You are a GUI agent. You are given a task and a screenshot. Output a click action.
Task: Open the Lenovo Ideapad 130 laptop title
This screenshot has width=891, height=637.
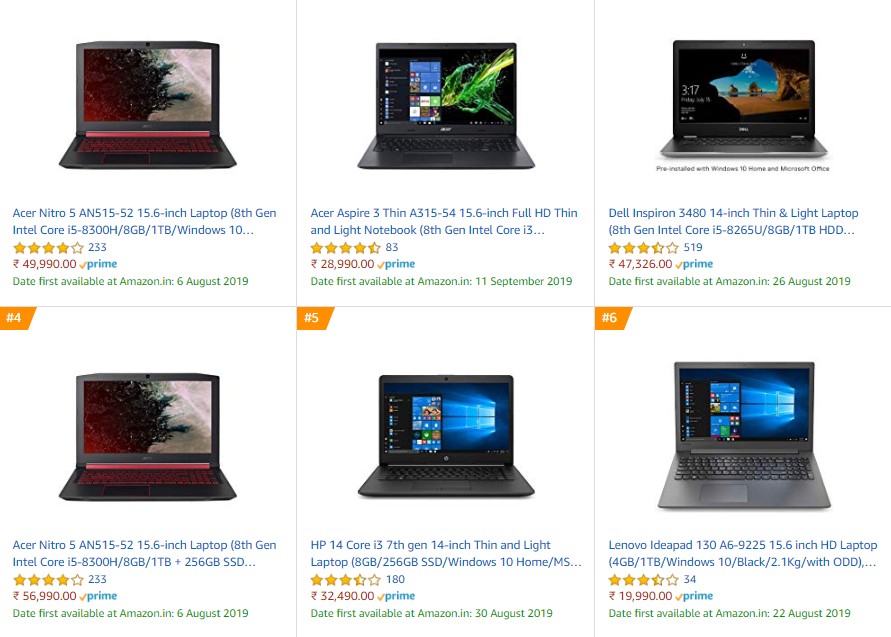743,553
